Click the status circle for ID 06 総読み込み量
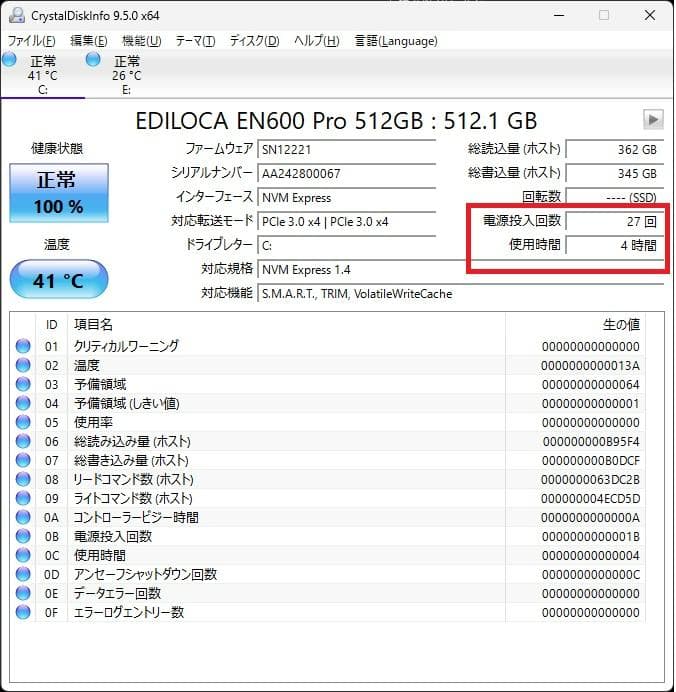This screenshot has height=692, width=676. [x=23, y=441]
